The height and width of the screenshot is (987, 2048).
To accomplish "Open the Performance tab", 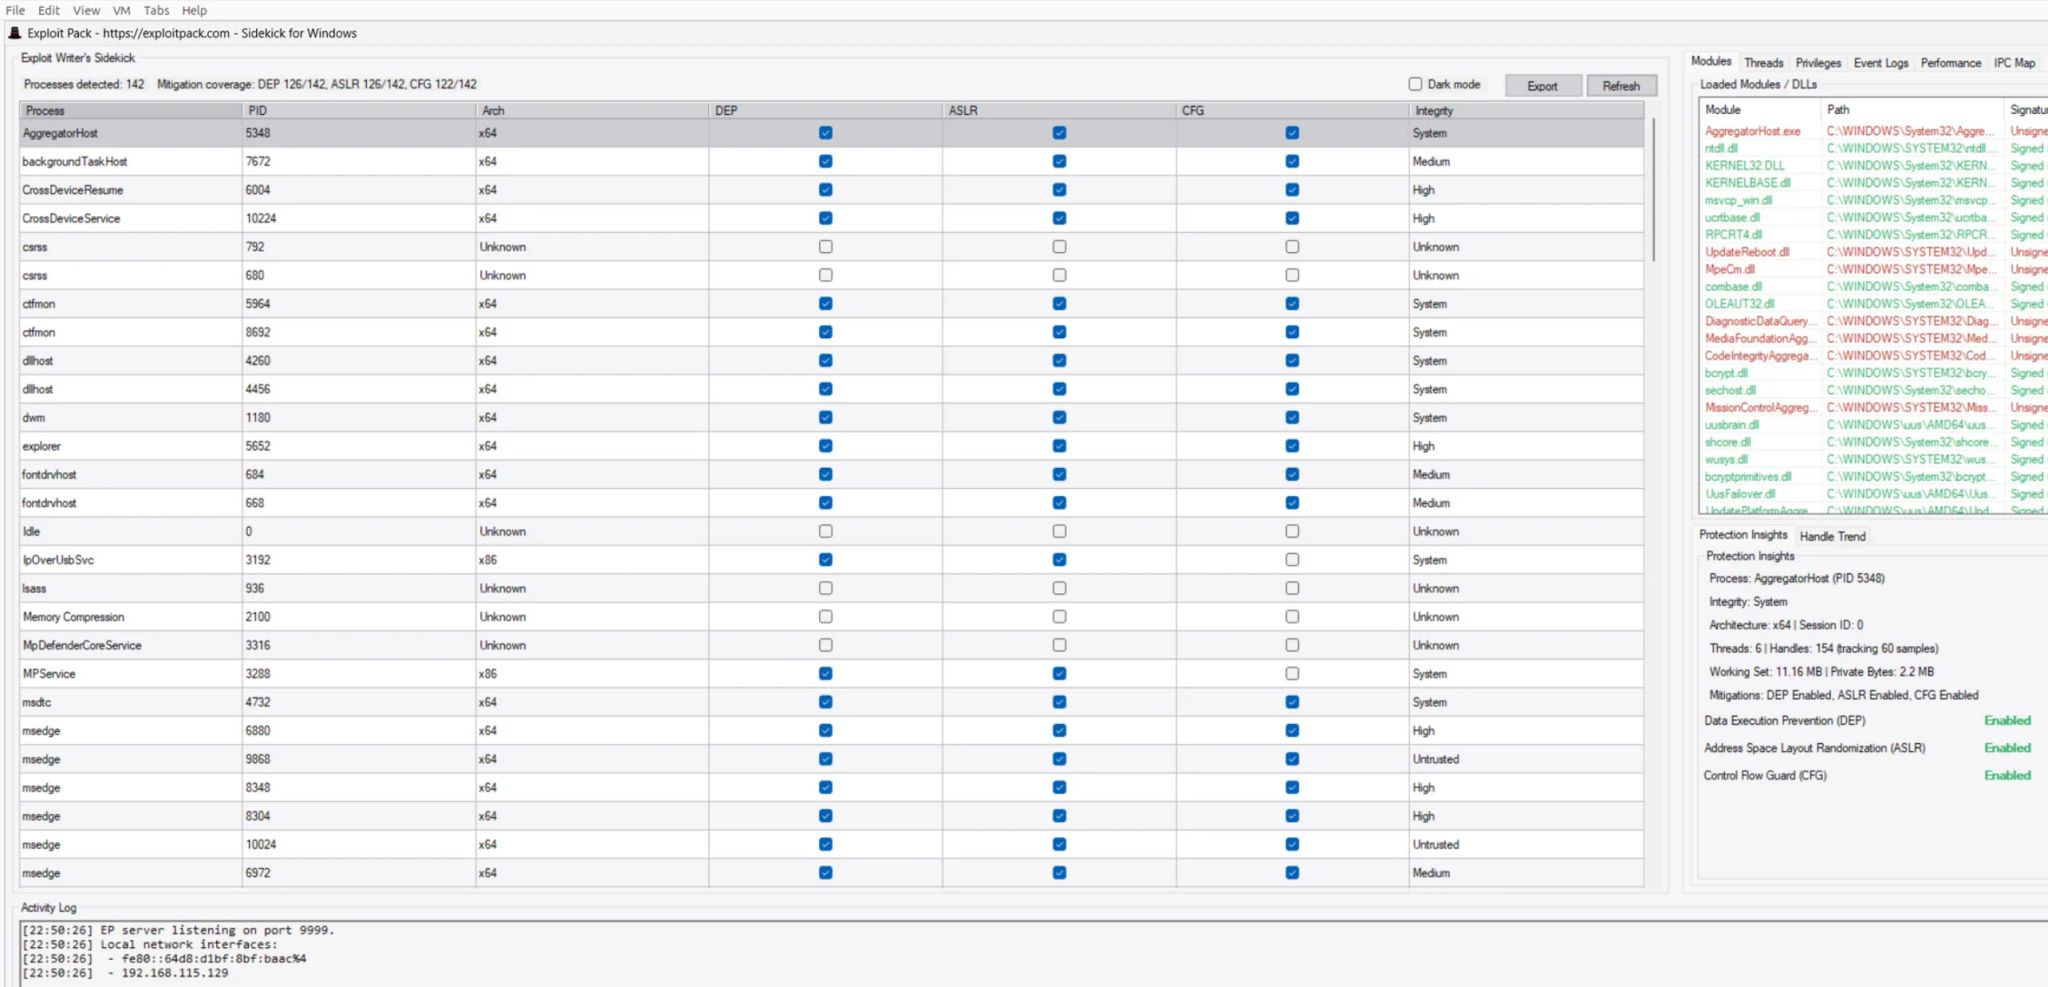I will coord(1950,63).
